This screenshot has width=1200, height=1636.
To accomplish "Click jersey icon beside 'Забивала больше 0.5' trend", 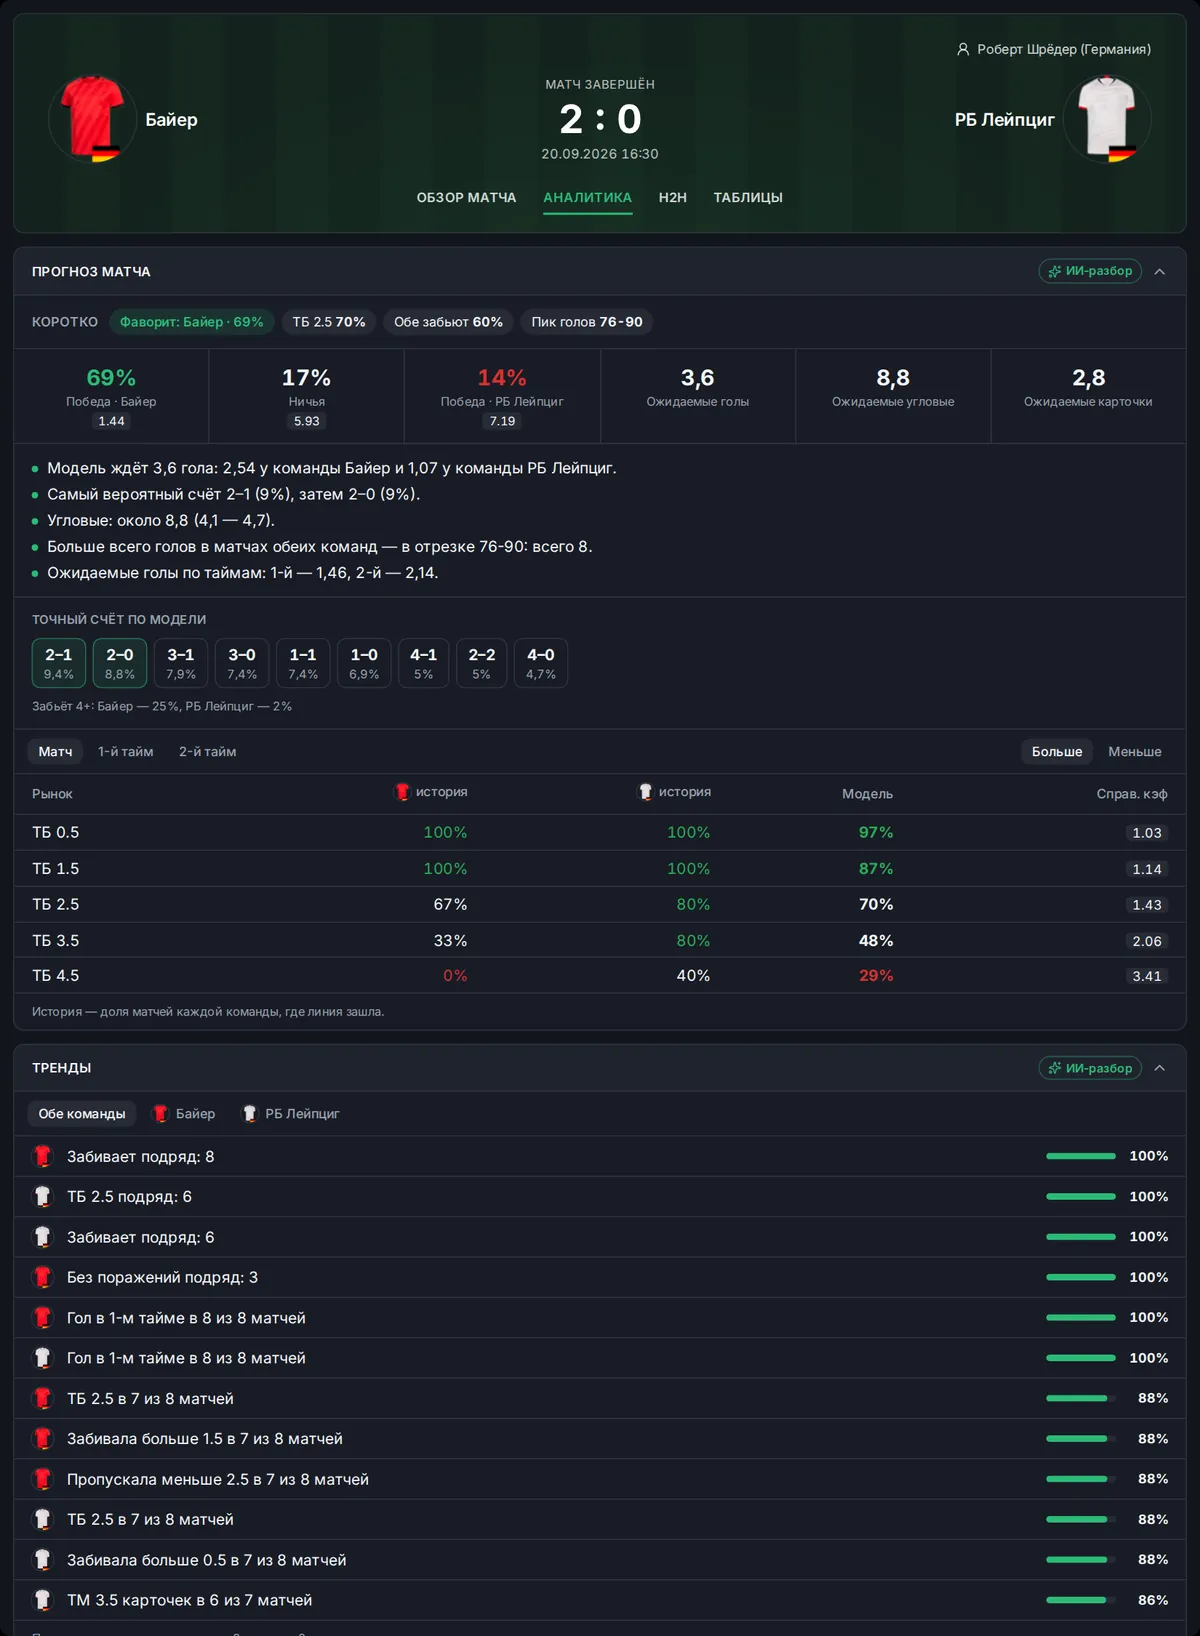I will (43, 1559).
